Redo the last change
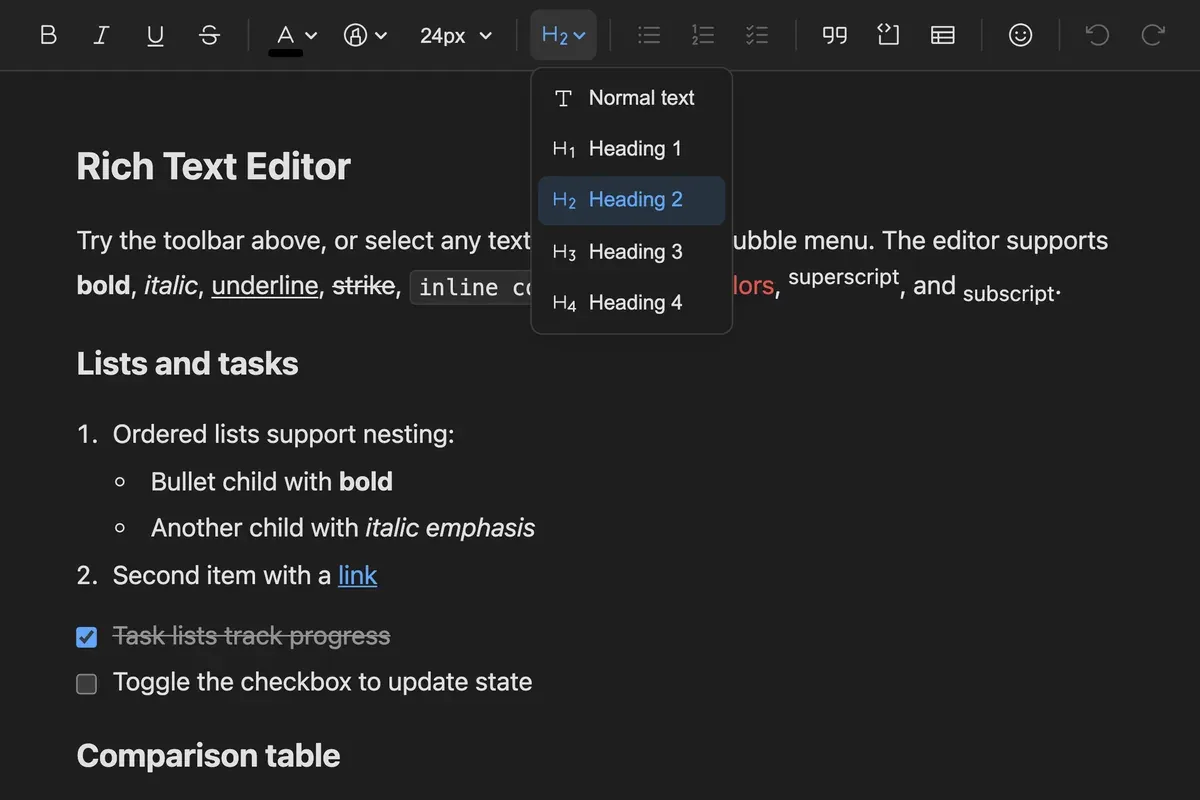 point(1152,35)
